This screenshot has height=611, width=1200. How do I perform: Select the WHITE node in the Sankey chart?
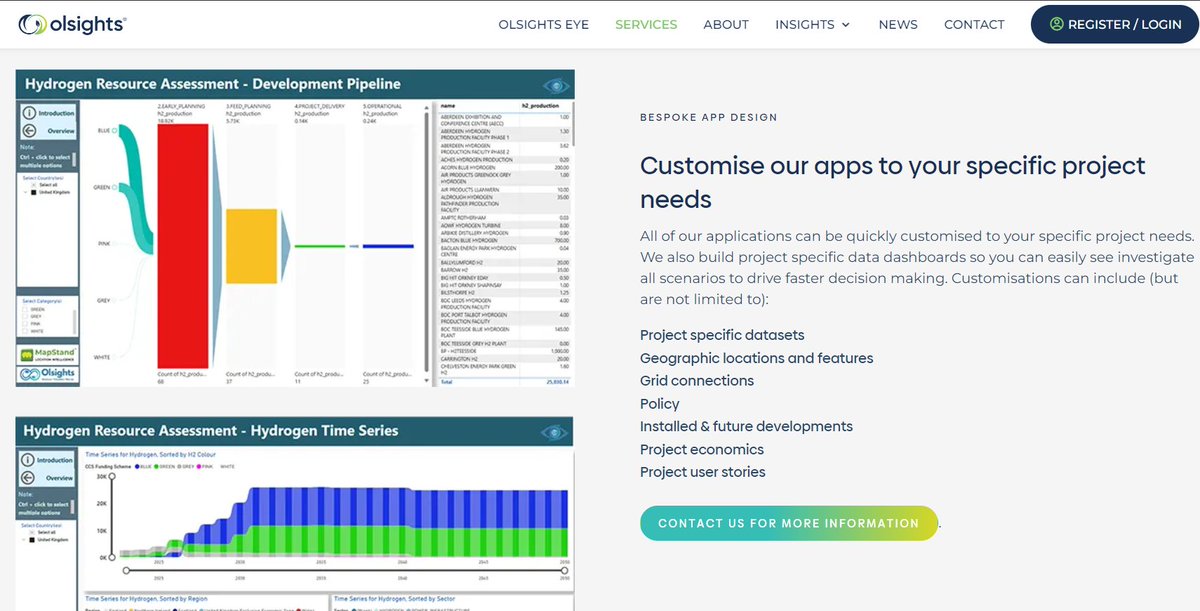click(x=116, y=357)
